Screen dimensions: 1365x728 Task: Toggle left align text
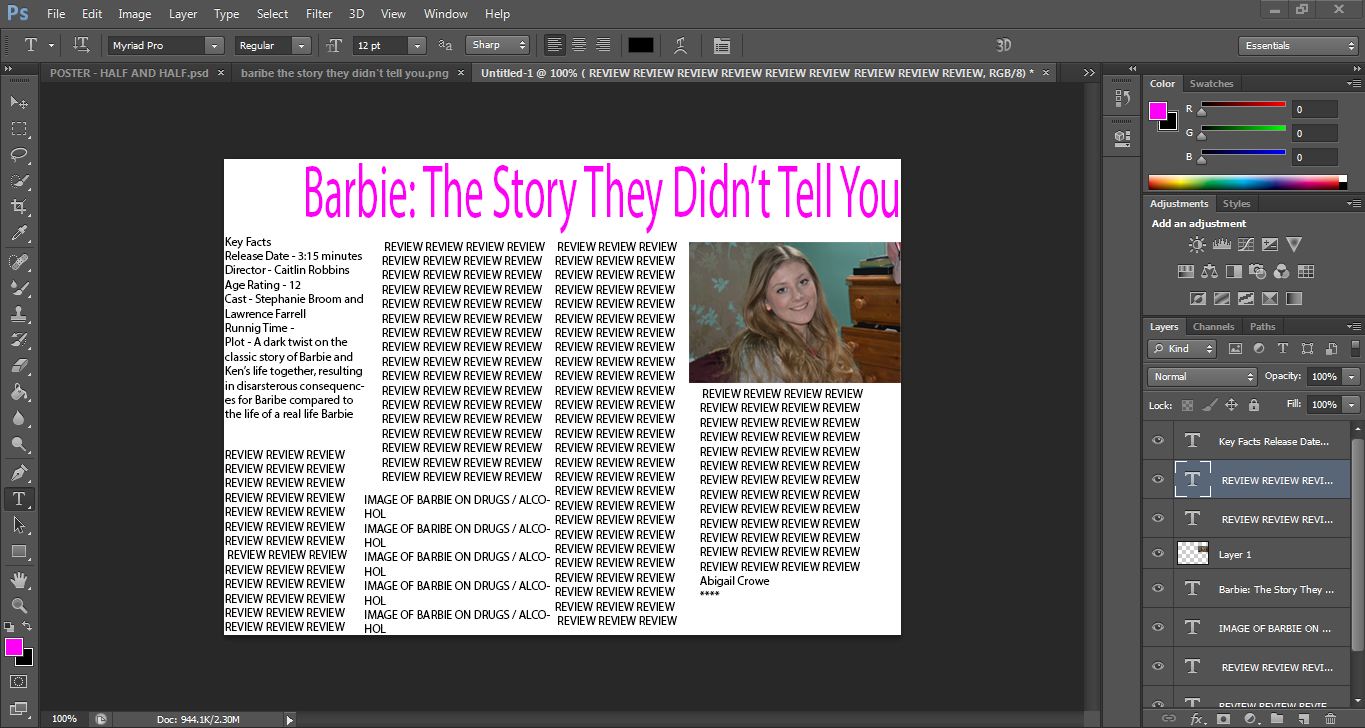click(x=554, y=45)
